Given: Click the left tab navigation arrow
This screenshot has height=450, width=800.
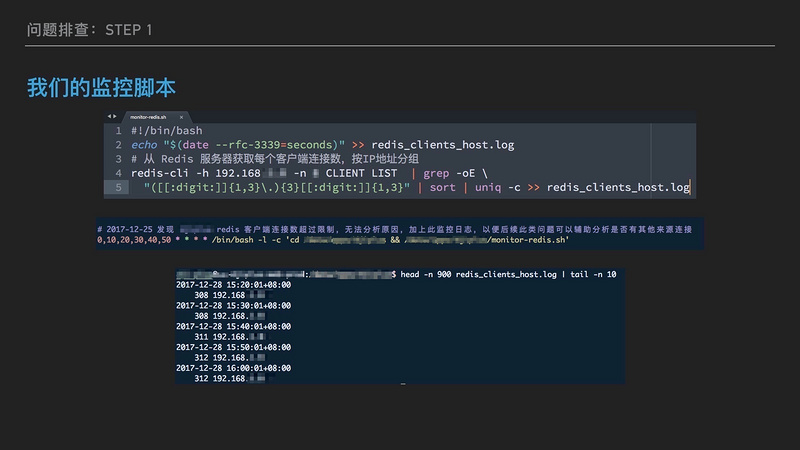Looking at the screenshot, I should (x=109, y=116).
